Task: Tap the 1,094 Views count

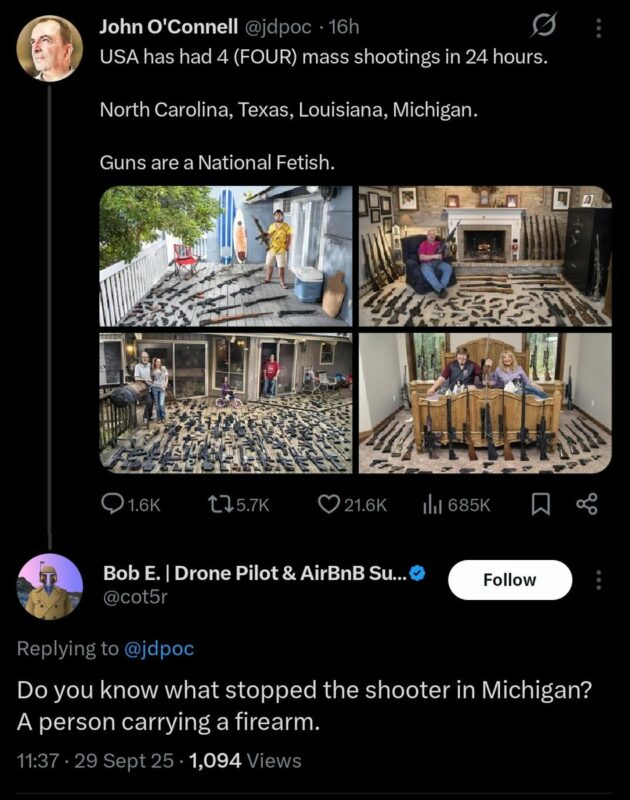Action: click(245, 761)
